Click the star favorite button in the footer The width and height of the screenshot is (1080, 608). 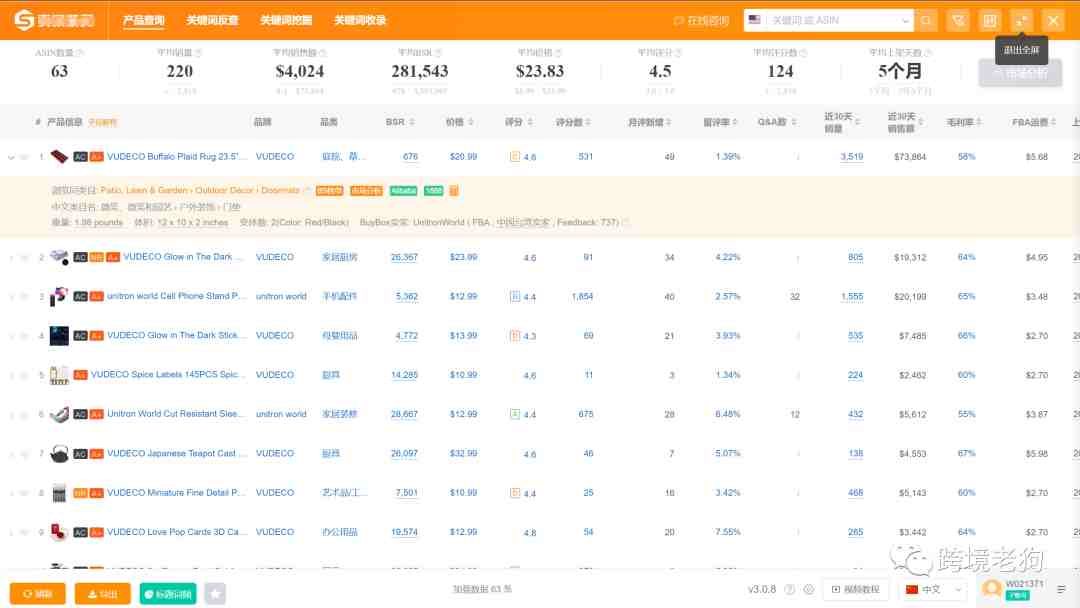[x=215, y=594]
